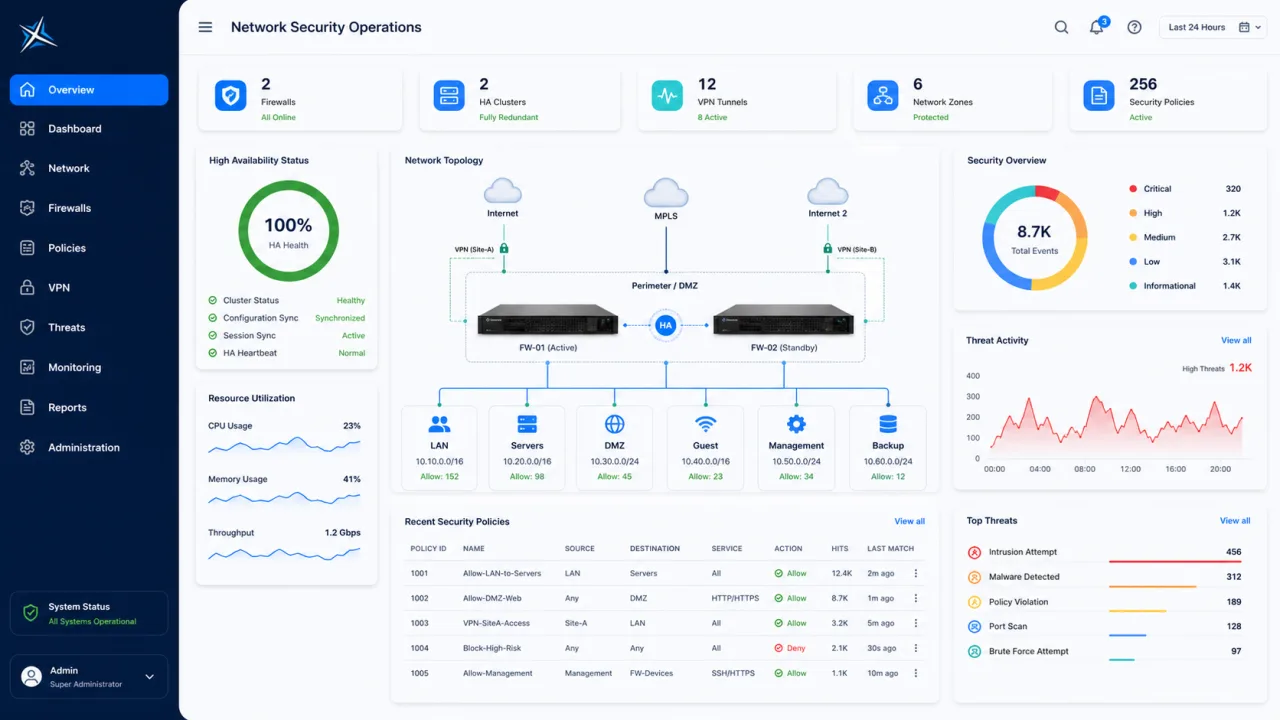Click the Deny action on policy 1004
The width and height of the screenshot is (1280, 720).
pyautogui.click(x=790, y=648)
